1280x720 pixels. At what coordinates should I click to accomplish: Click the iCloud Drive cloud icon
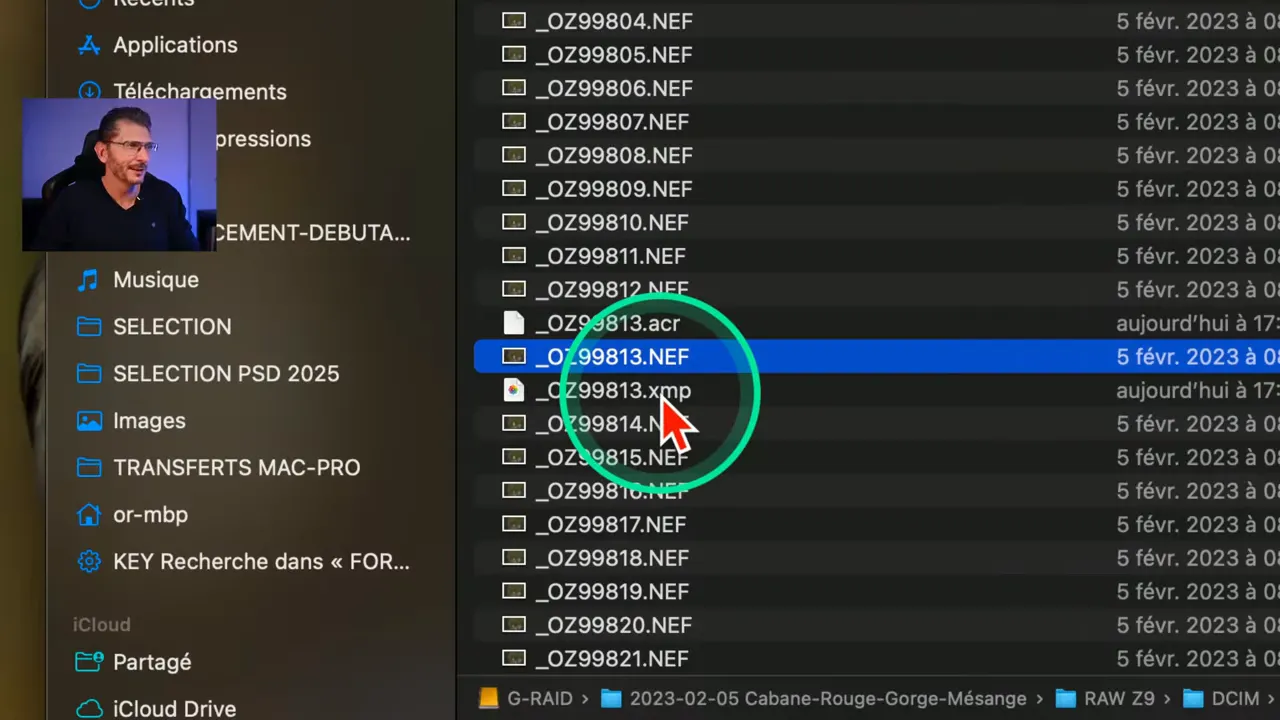(89, 709)
